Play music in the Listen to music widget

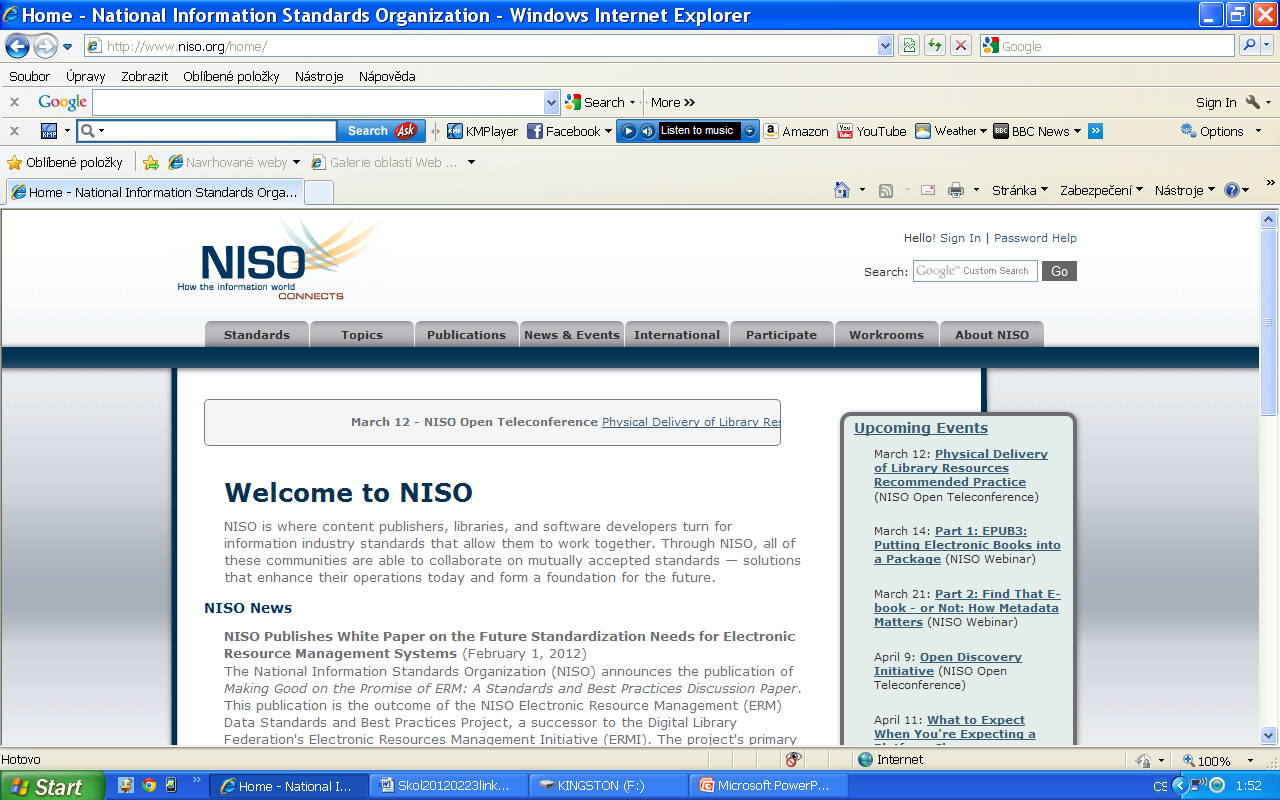629,131
